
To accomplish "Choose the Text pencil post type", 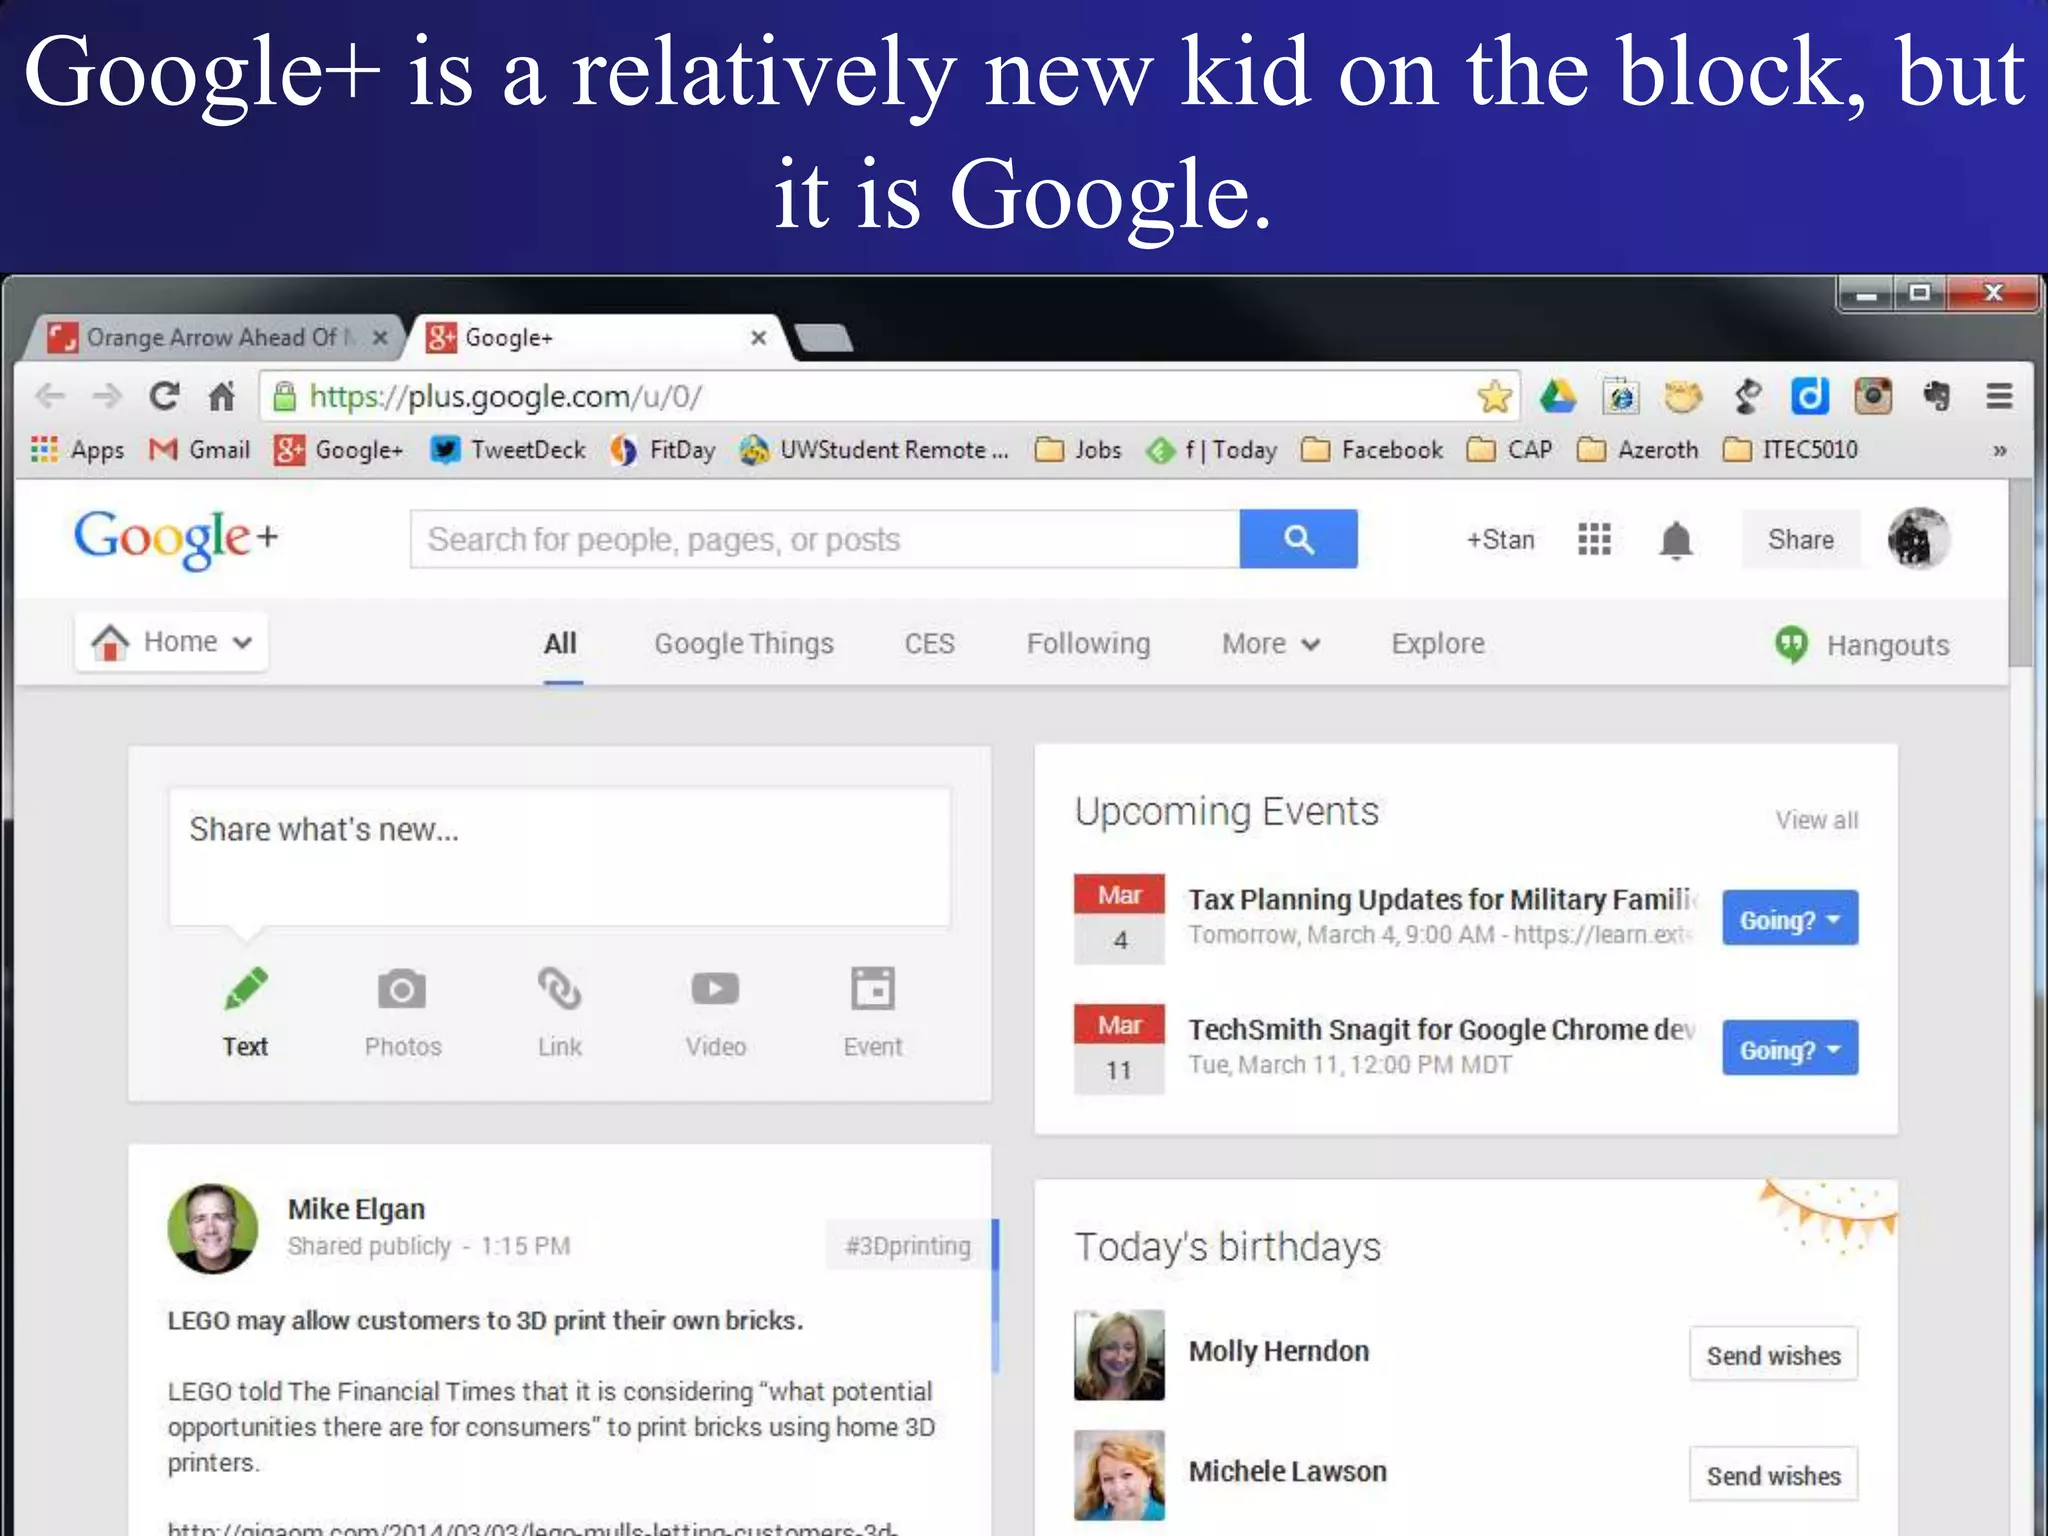I will [x=246, y=1012].
